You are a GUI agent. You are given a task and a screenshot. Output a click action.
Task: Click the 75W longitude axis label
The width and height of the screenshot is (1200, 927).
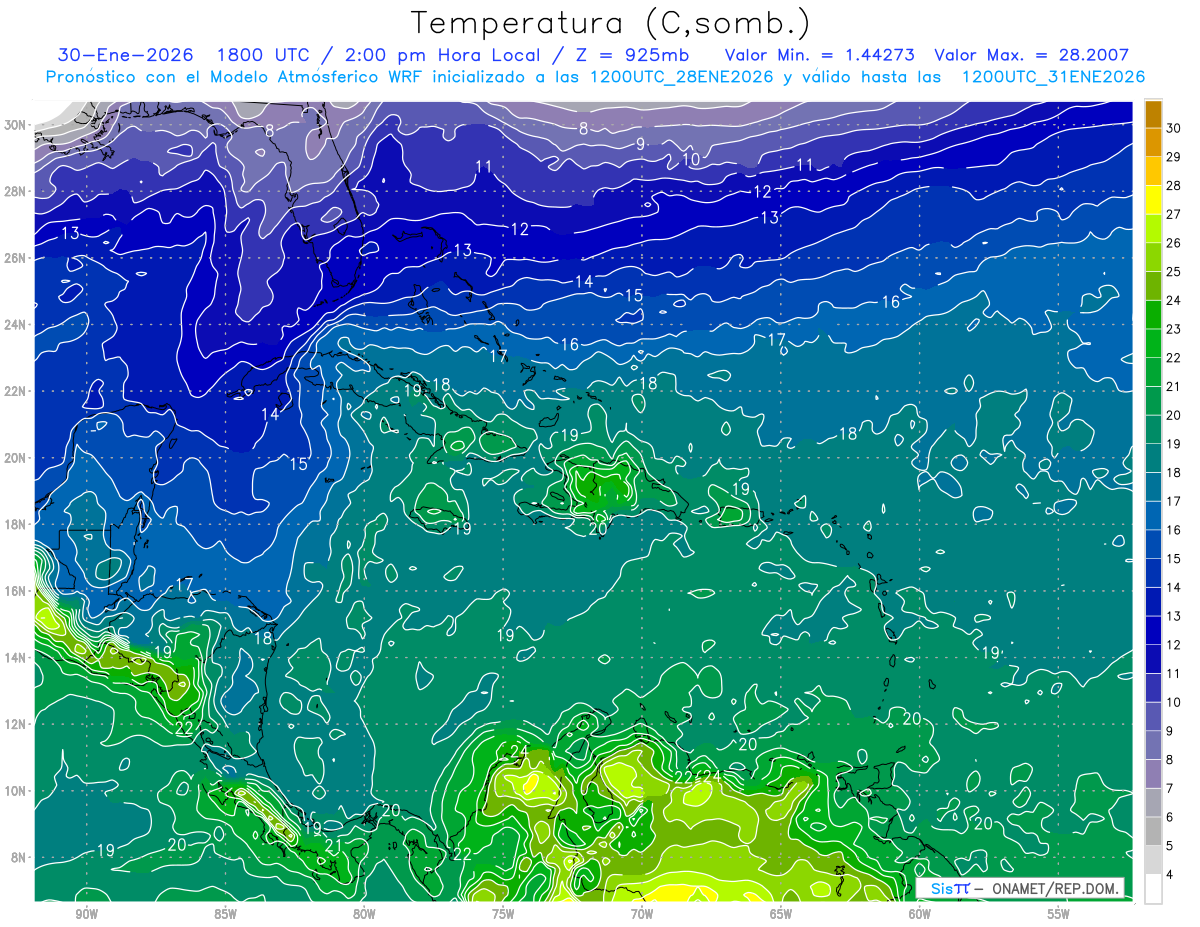(503, 914)
